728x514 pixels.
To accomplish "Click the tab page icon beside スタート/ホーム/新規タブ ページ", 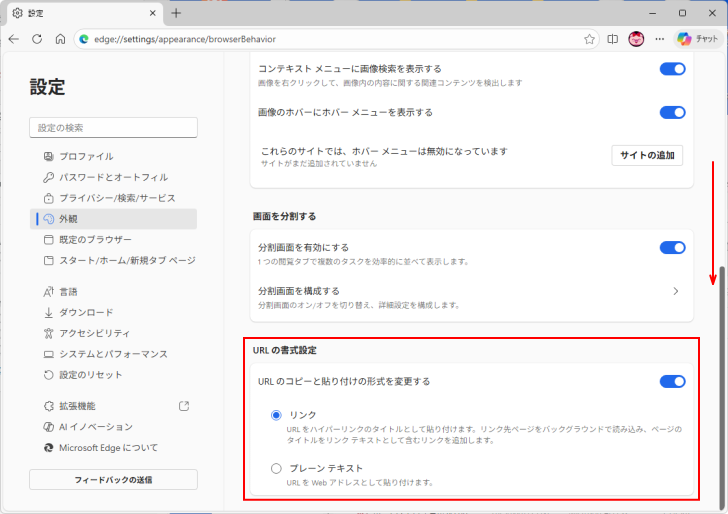I will click(48, 260).
